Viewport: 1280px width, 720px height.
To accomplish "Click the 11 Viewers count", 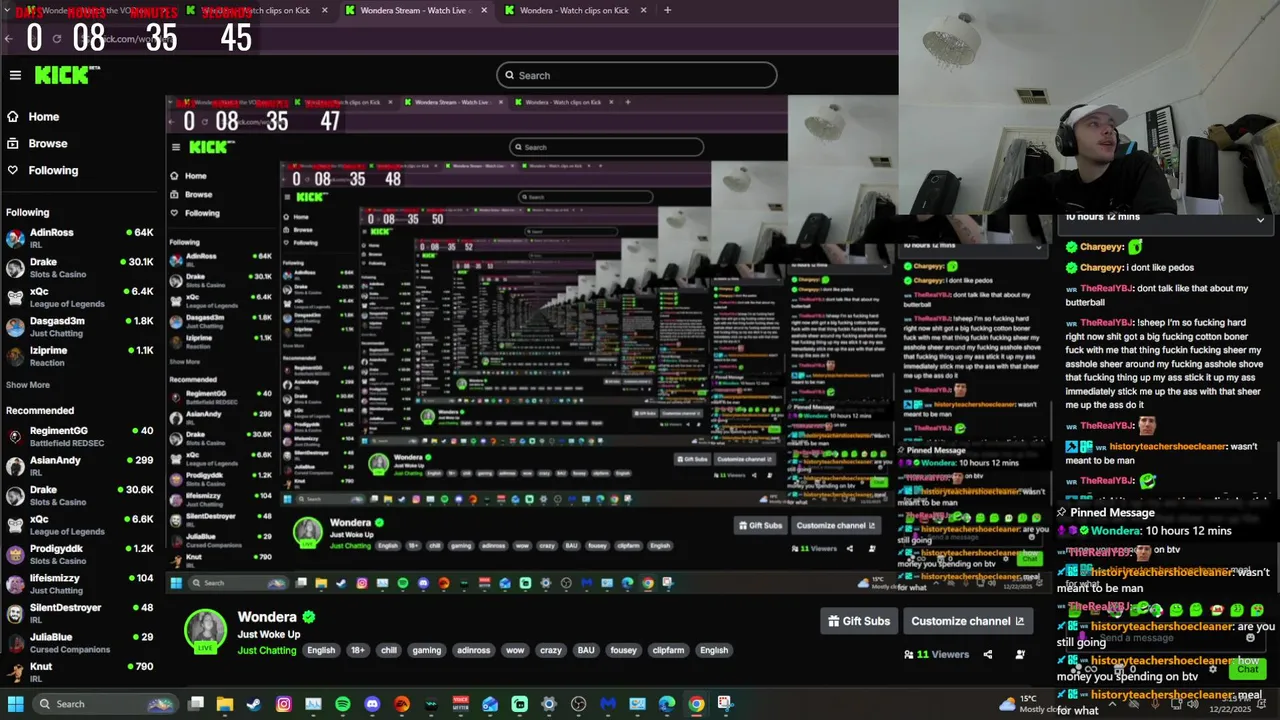I will point(936,655).
